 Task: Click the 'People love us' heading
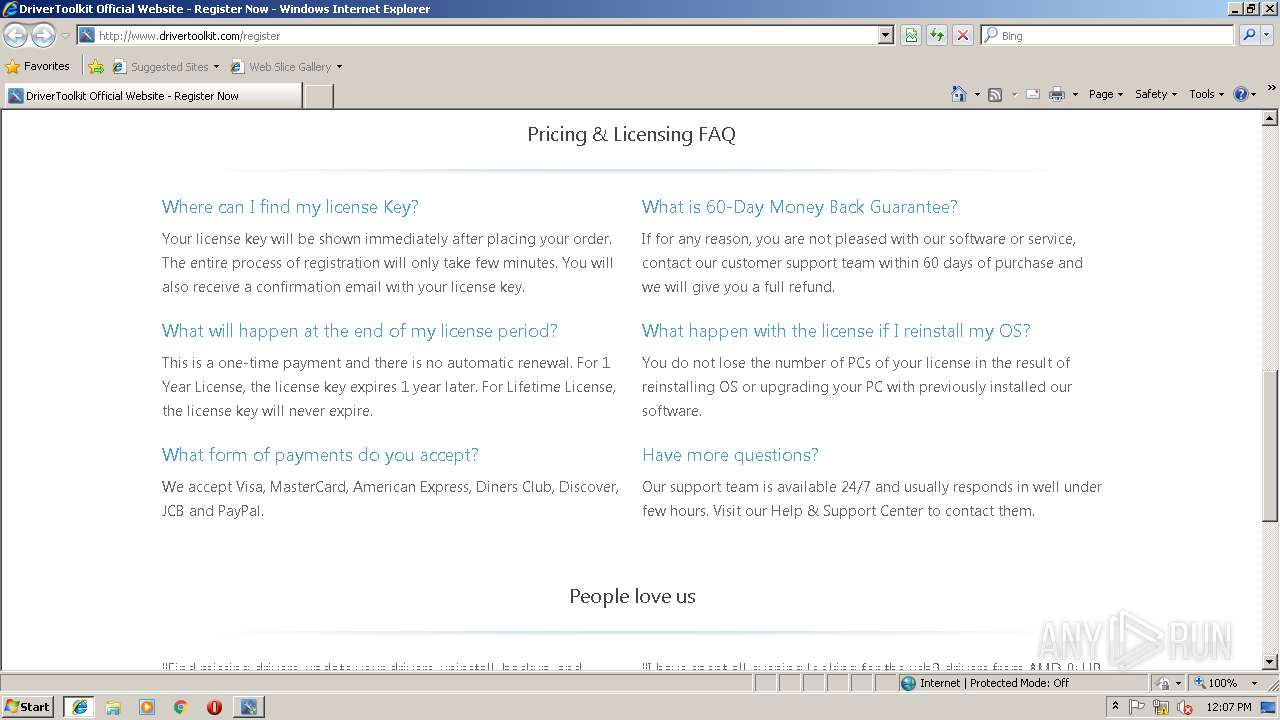point(632,596)
